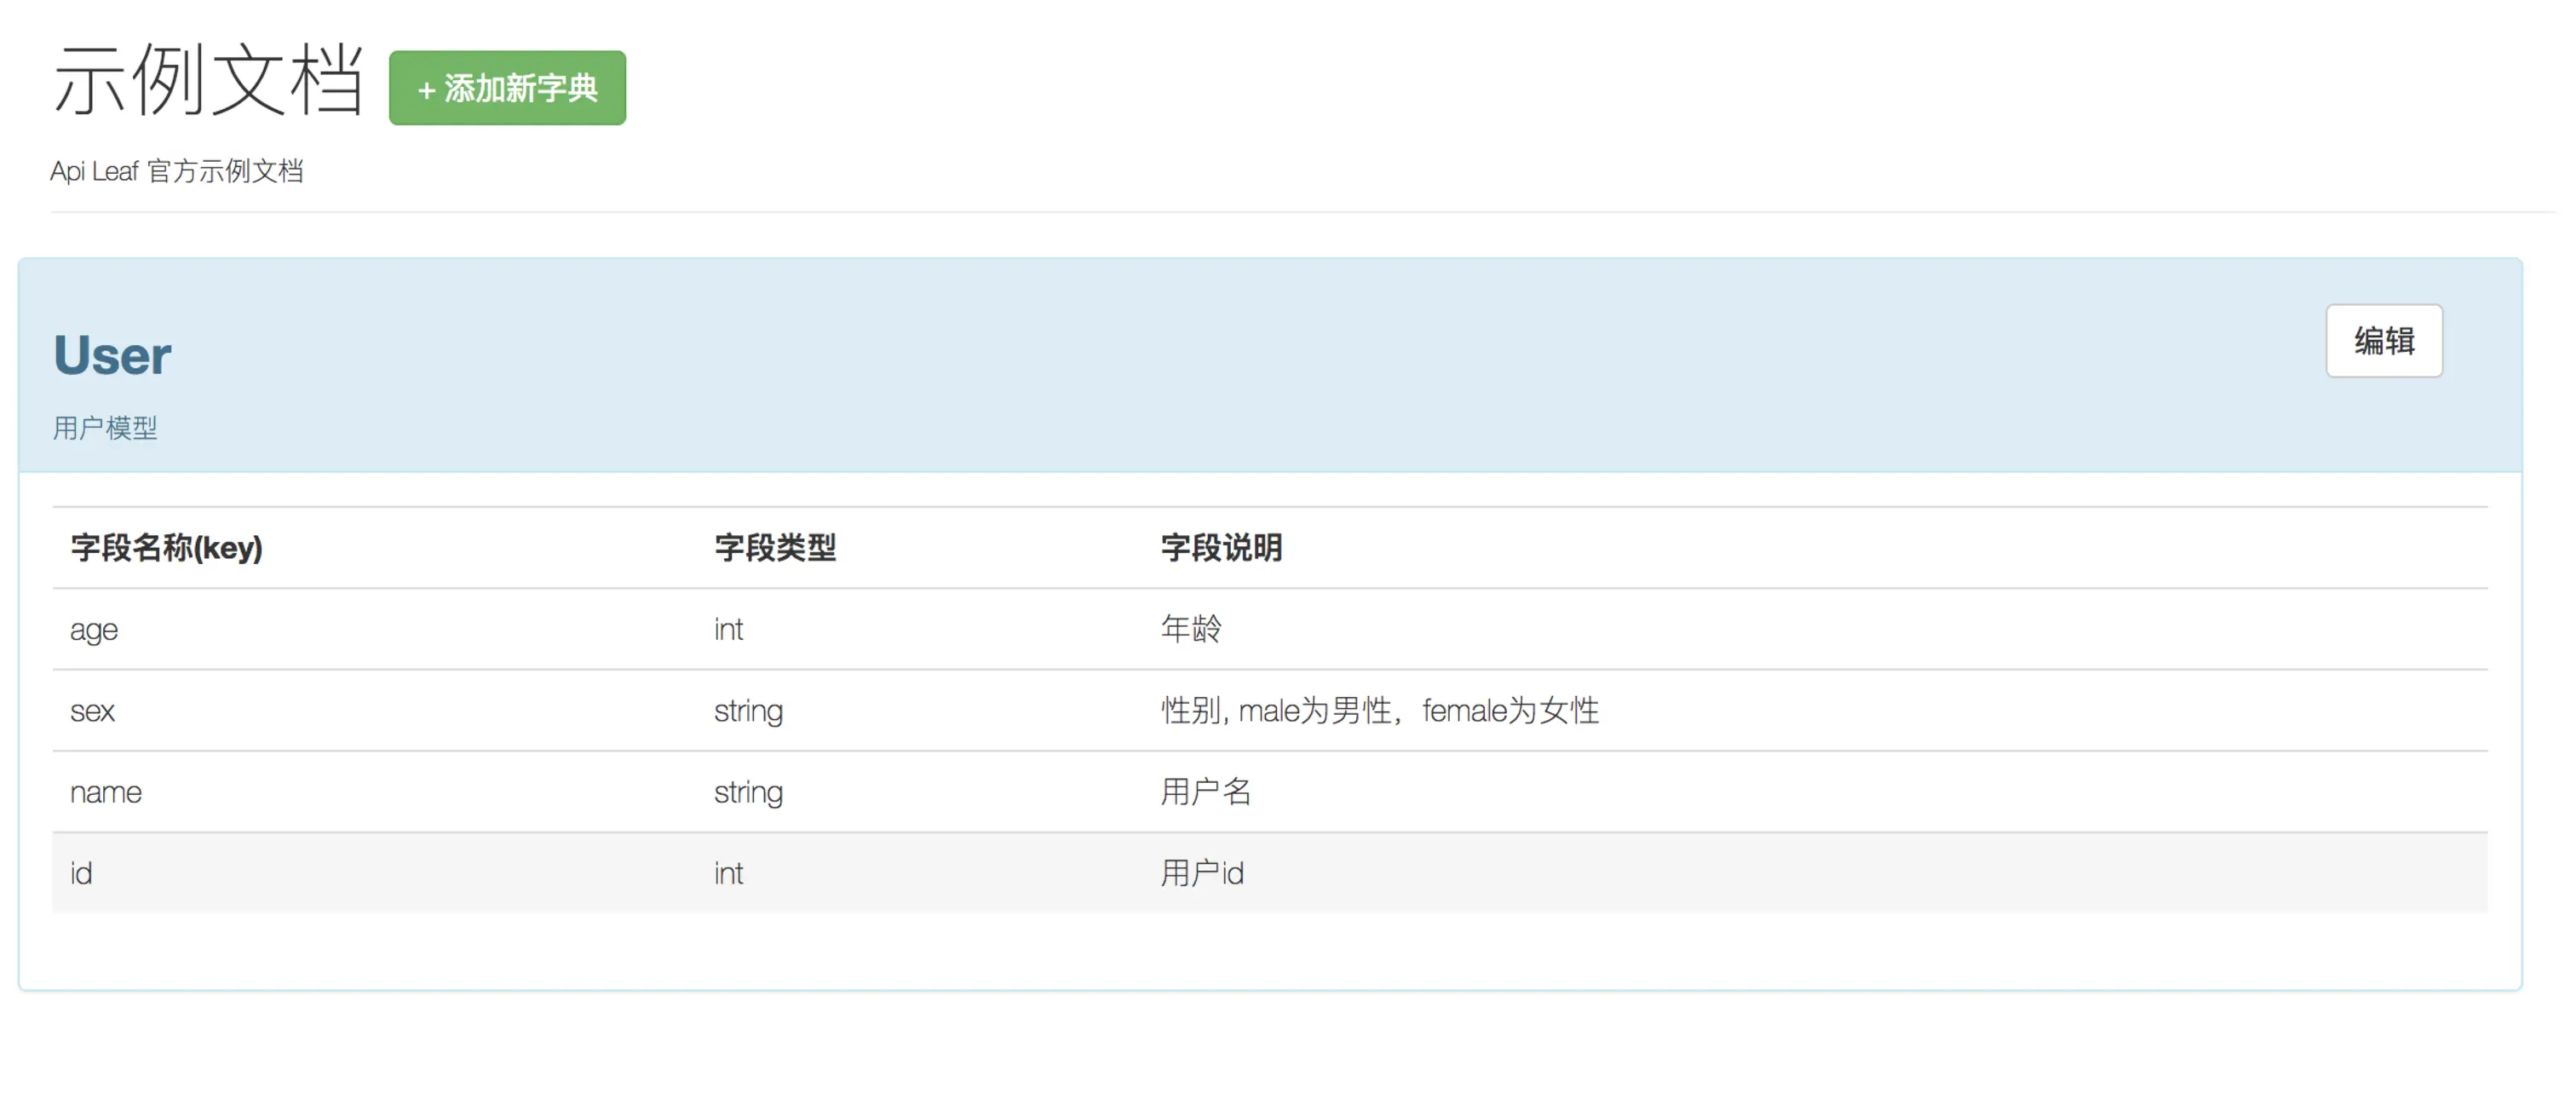
Task: Click the green 添加新字典 button
Action: click(x=507, y=88)
